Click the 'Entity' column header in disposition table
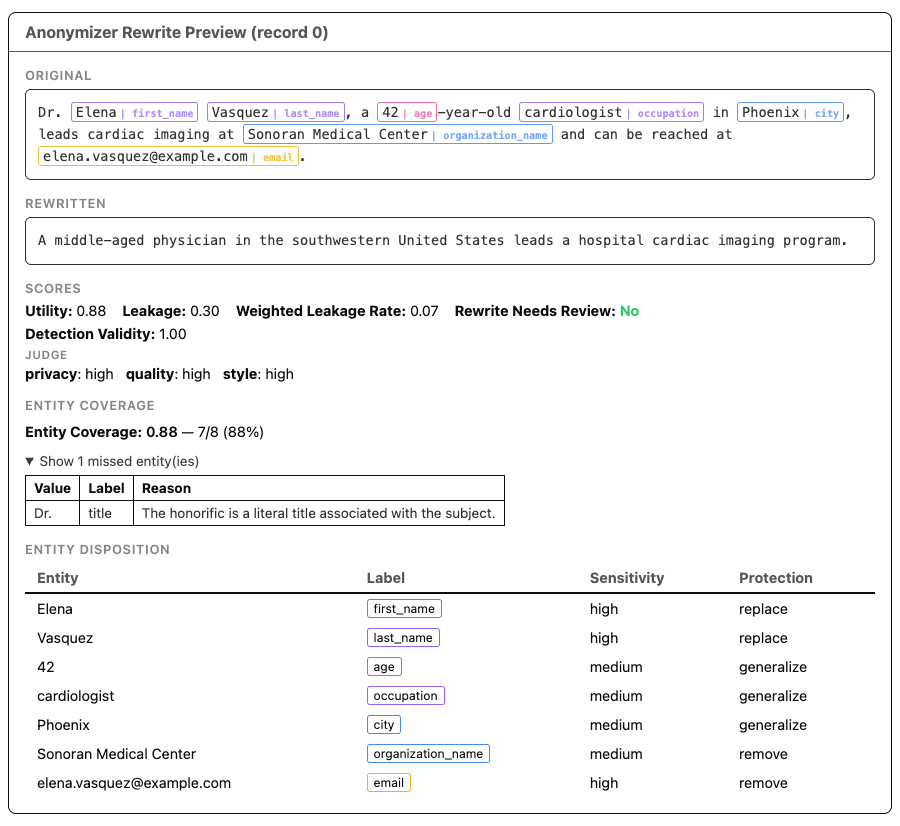 tap(57, 578)
